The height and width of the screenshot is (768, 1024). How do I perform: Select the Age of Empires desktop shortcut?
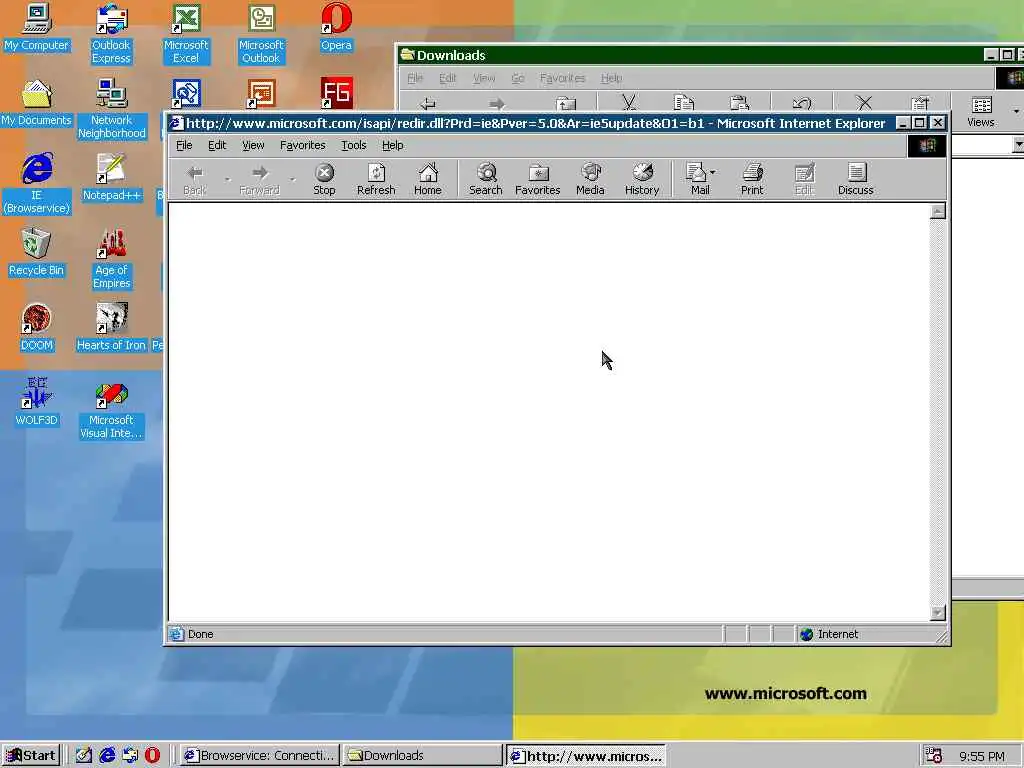111,259
